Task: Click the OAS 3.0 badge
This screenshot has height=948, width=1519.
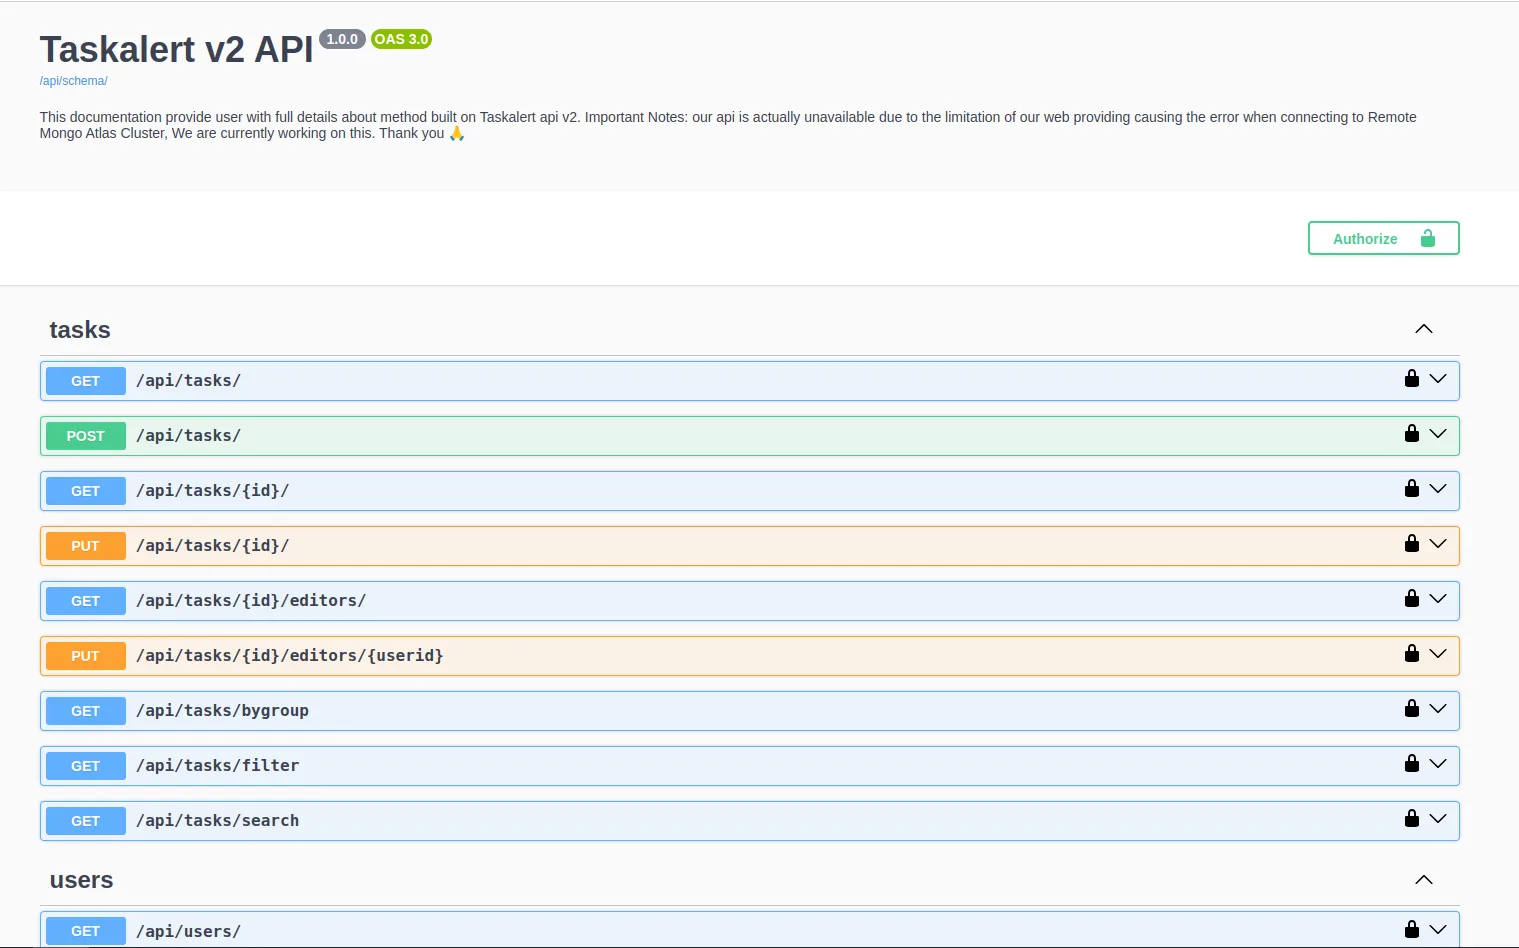Action: [x=401, y=39]
